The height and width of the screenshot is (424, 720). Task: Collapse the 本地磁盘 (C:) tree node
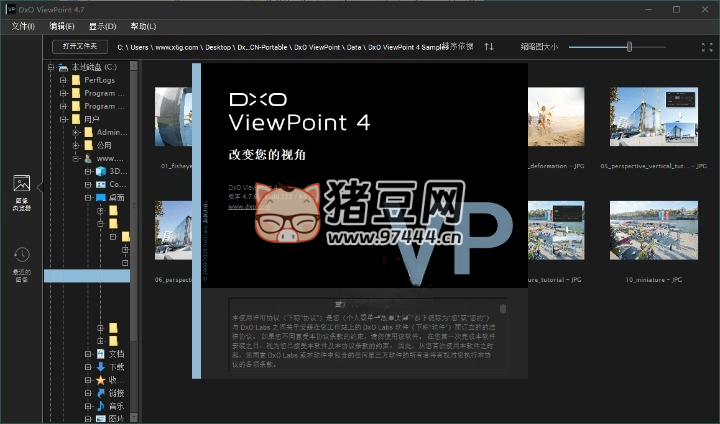(51, 67)
